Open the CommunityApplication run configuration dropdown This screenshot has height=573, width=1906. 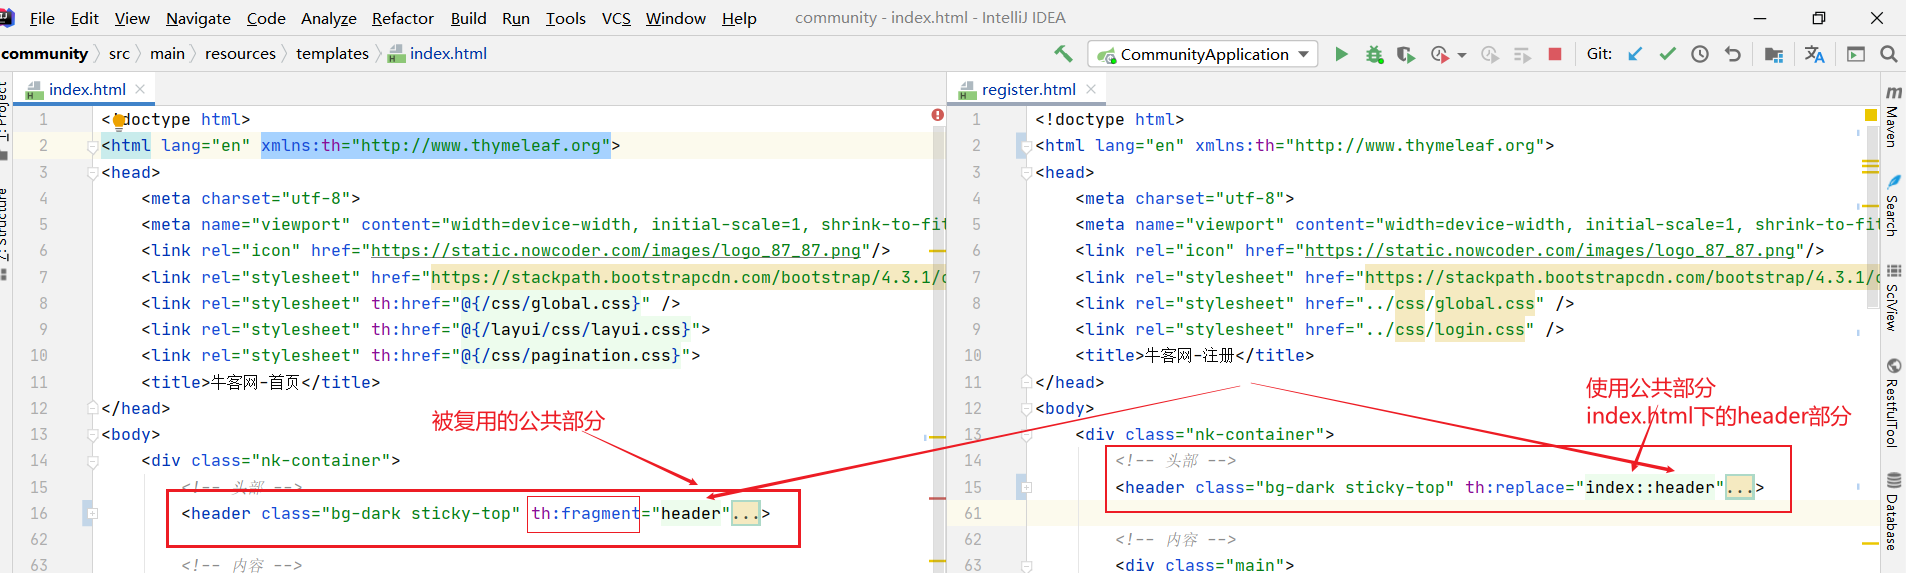coord(1203,54)
